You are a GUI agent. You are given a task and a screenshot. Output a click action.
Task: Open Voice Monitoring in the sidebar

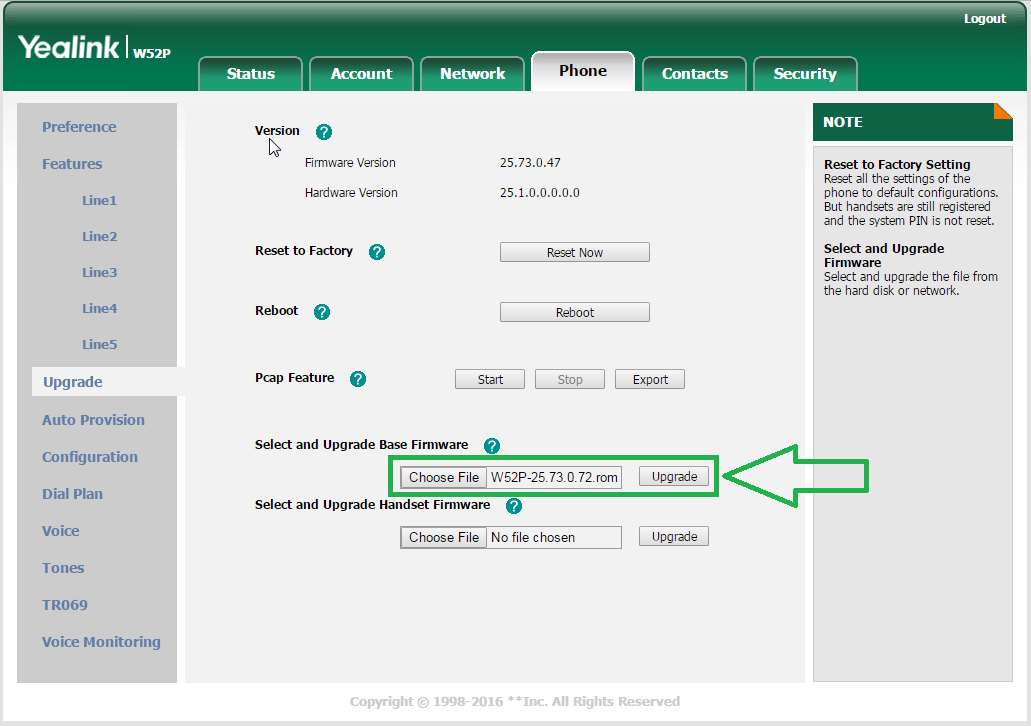tap(101, 642)
